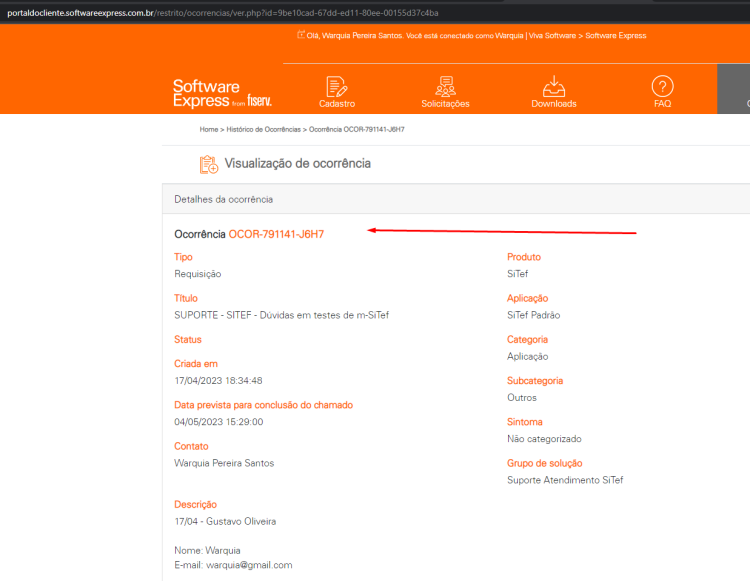Click the clipboard icon beside Visualização de ocorrência
This screenshot has width=750, height=581.
209,164
